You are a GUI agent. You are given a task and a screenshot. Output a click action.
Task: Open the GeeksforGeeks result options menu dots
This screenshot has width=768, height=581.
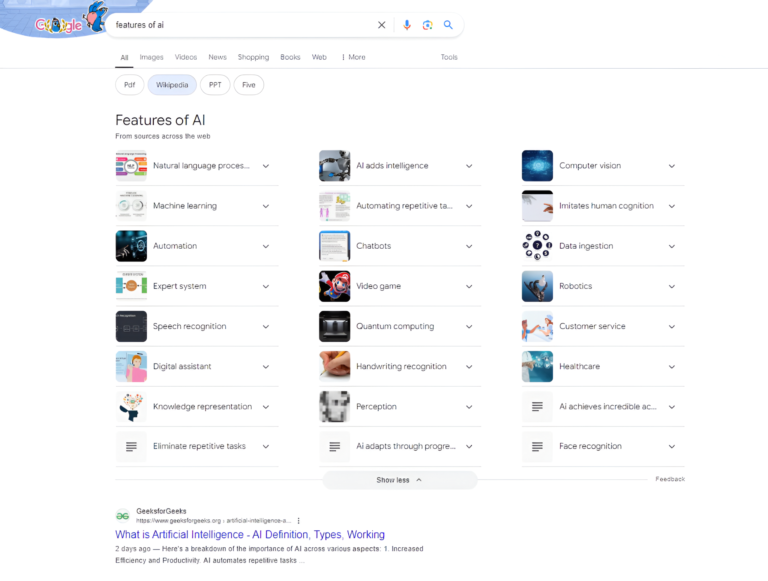[x=298, y=521]
